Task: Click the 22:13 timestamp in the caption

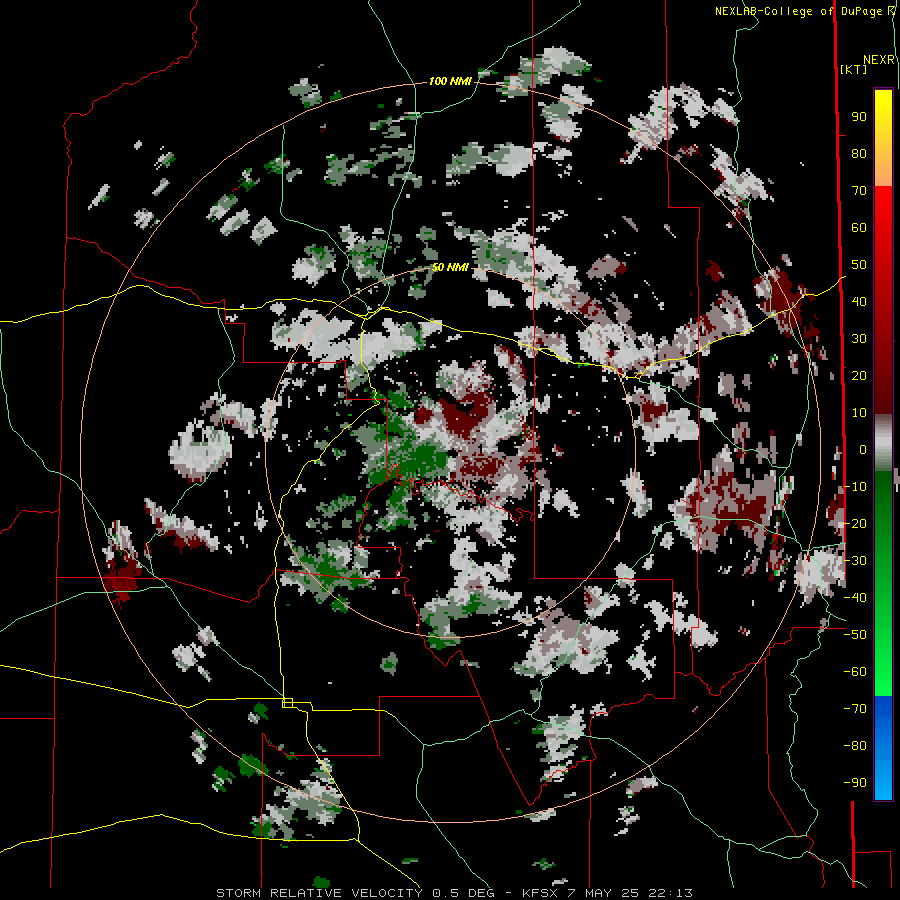Action: pyautogui.click(x=670, y=893)
